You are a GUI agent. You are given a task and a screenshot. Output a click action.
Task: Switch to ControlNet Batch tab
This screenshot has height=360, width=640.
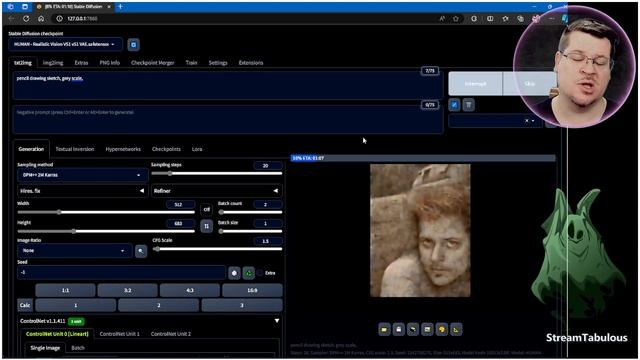78,348
